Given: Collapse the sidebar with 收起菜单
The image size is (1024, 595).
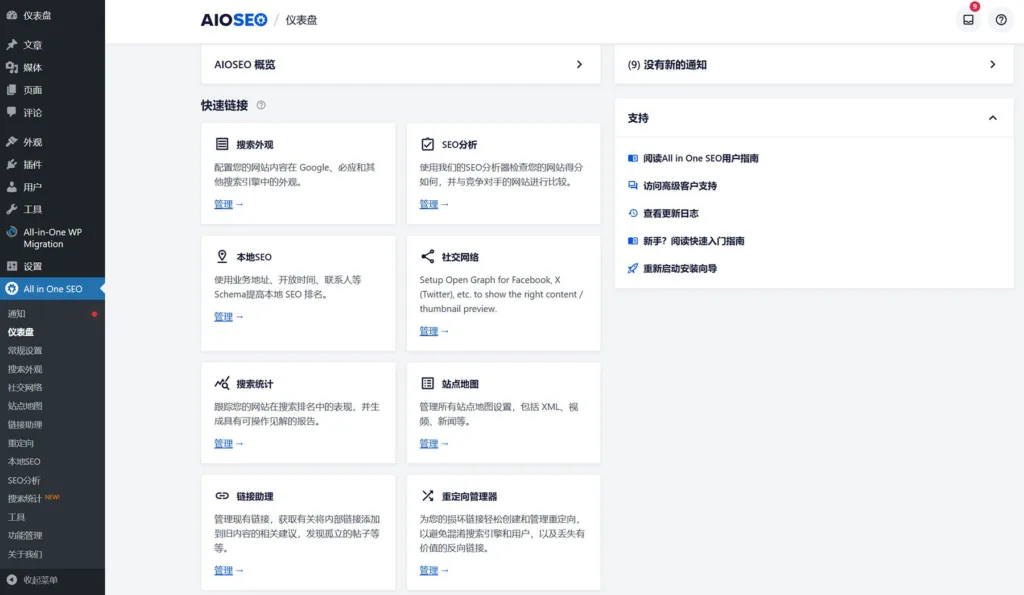Looking at the screenshot, I should click(x=40, y=580).
